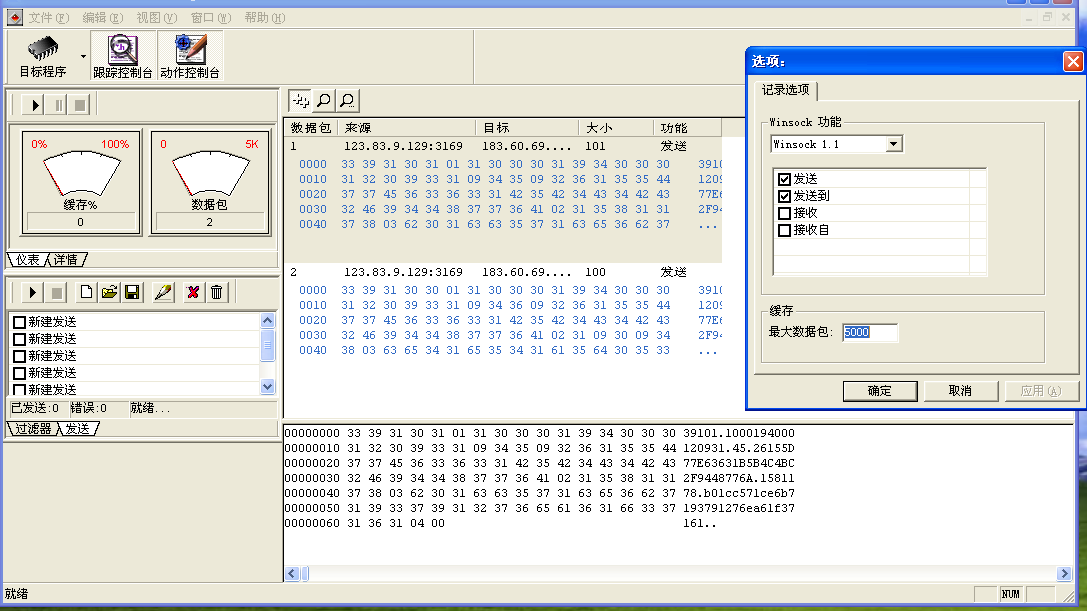
Task: Click the 数据包 gauge meter
Action: 210,182
